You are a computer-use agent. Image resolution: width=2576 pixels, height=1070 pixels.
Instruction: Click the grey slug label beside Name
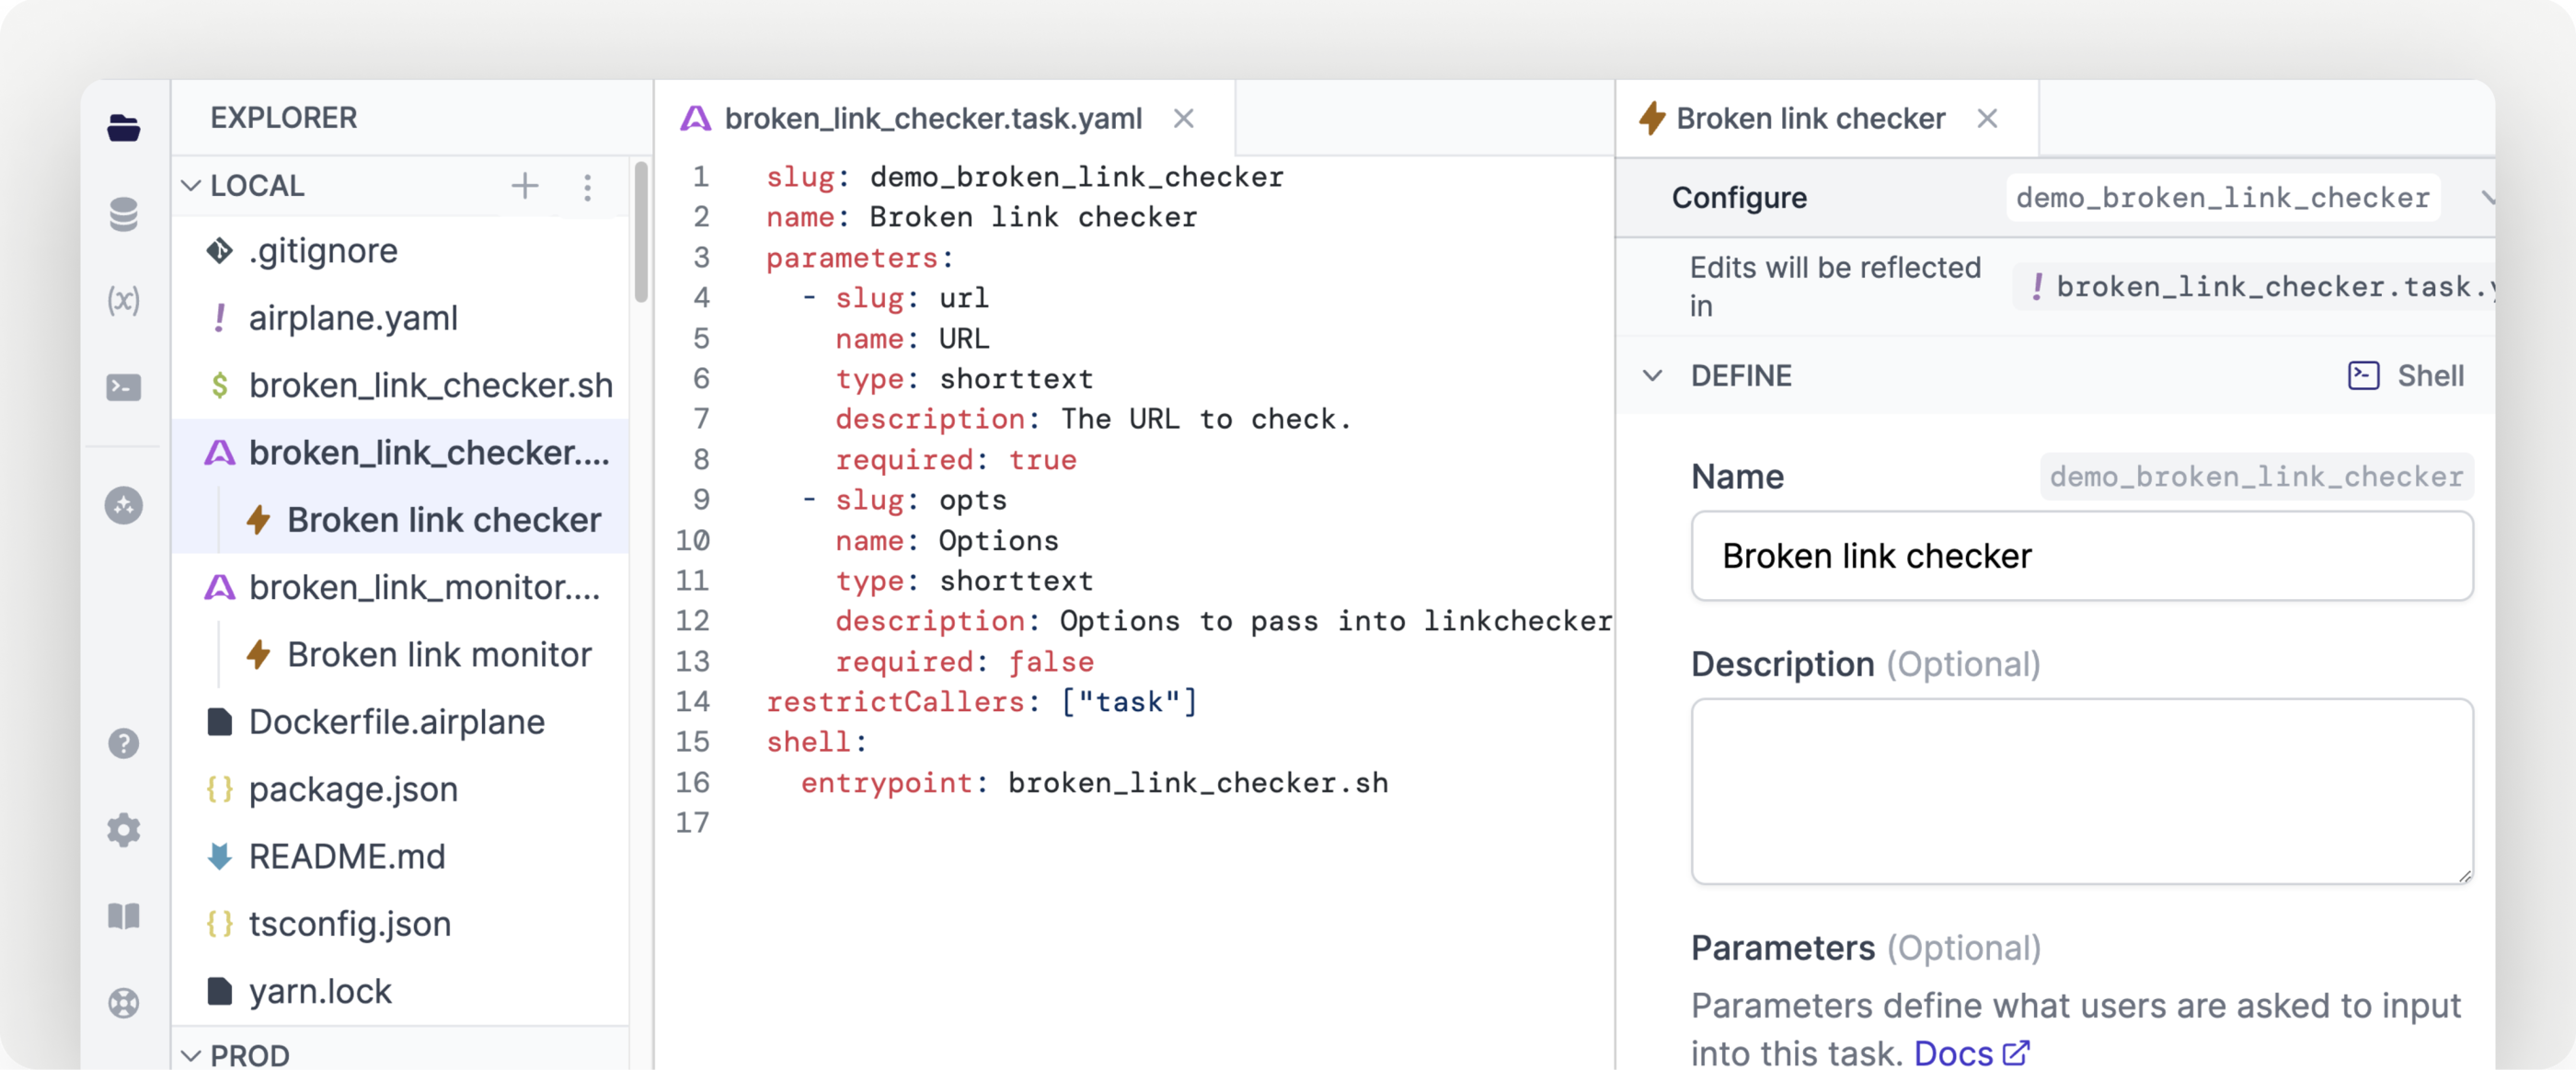2256,477
